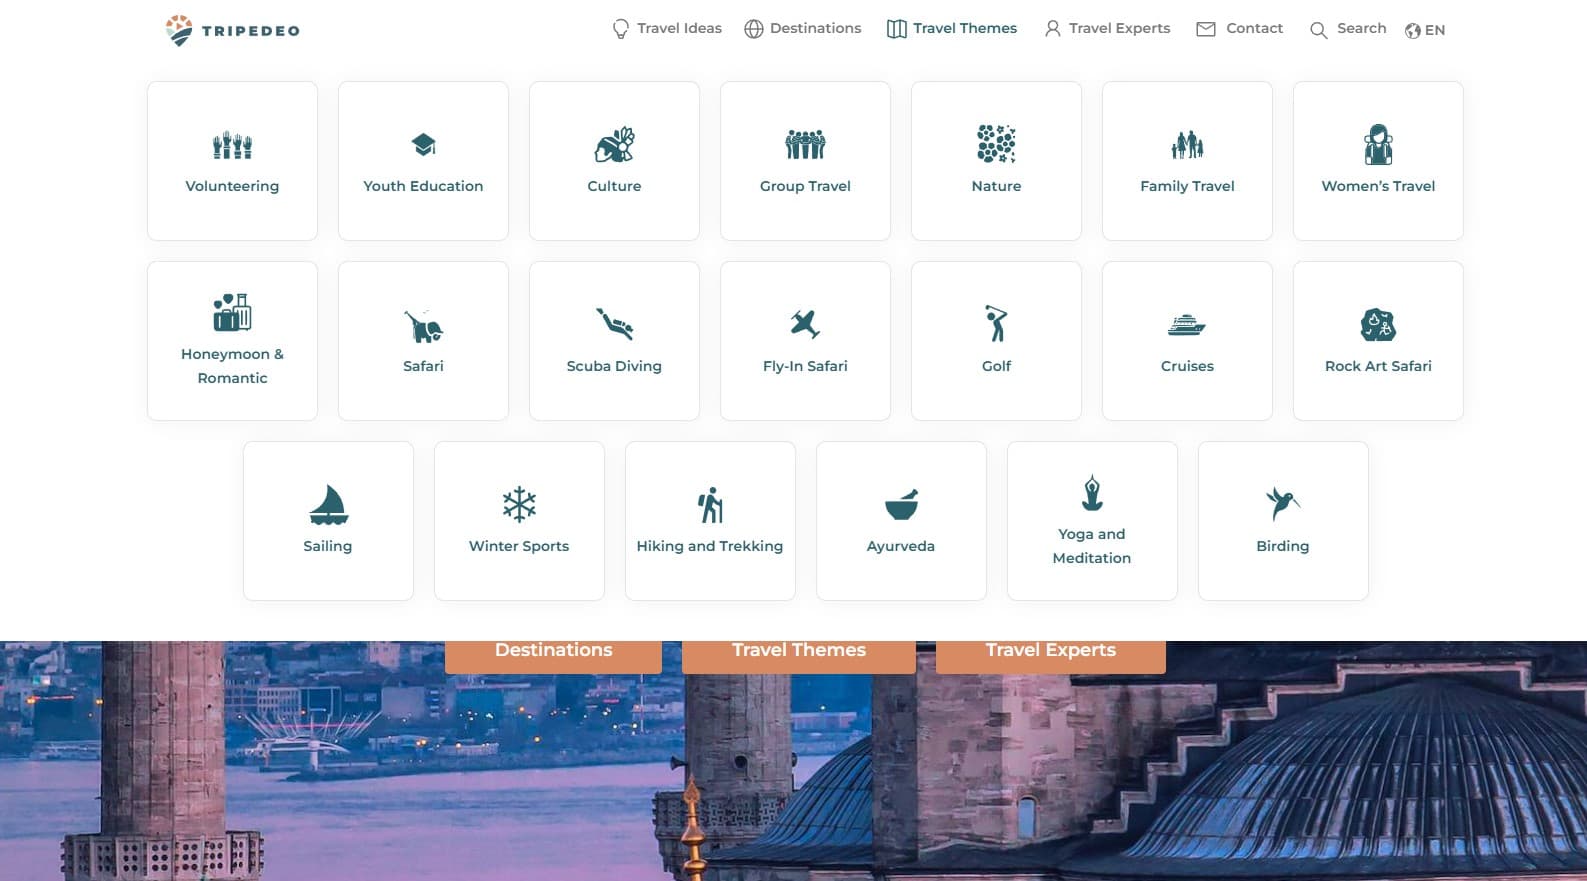Viewport: 1587px width, 881px height.
Task: Go to the Winter Sports label
Action: (x=519, y=546)
